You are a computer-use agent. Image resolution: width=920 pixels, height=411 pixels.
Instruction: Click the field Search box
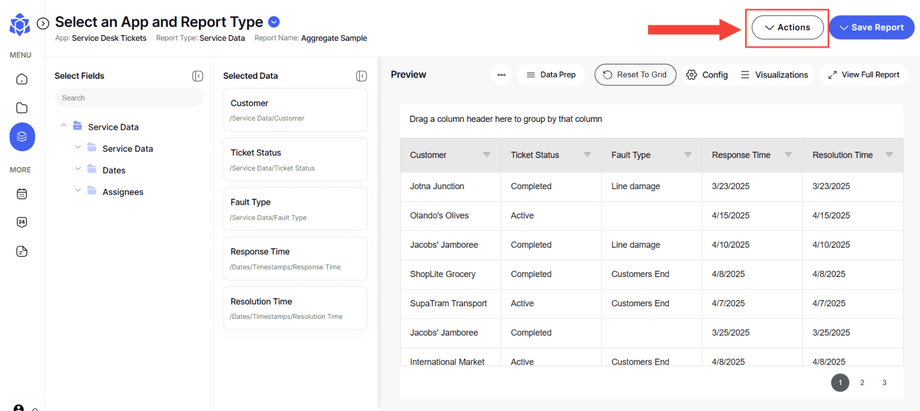click(128, 98)
